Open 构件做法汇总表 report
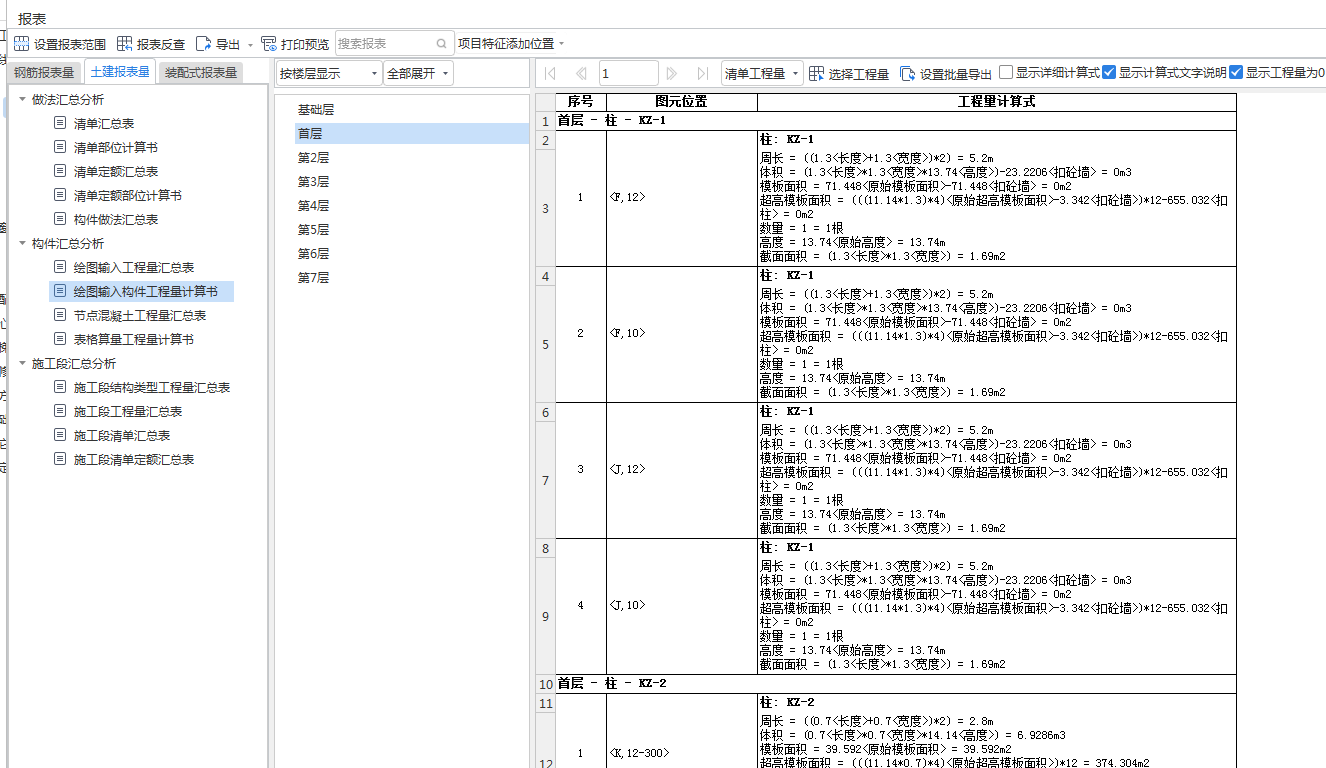Viewport: 1326px width, 768px height. click(x=116, y=219)
